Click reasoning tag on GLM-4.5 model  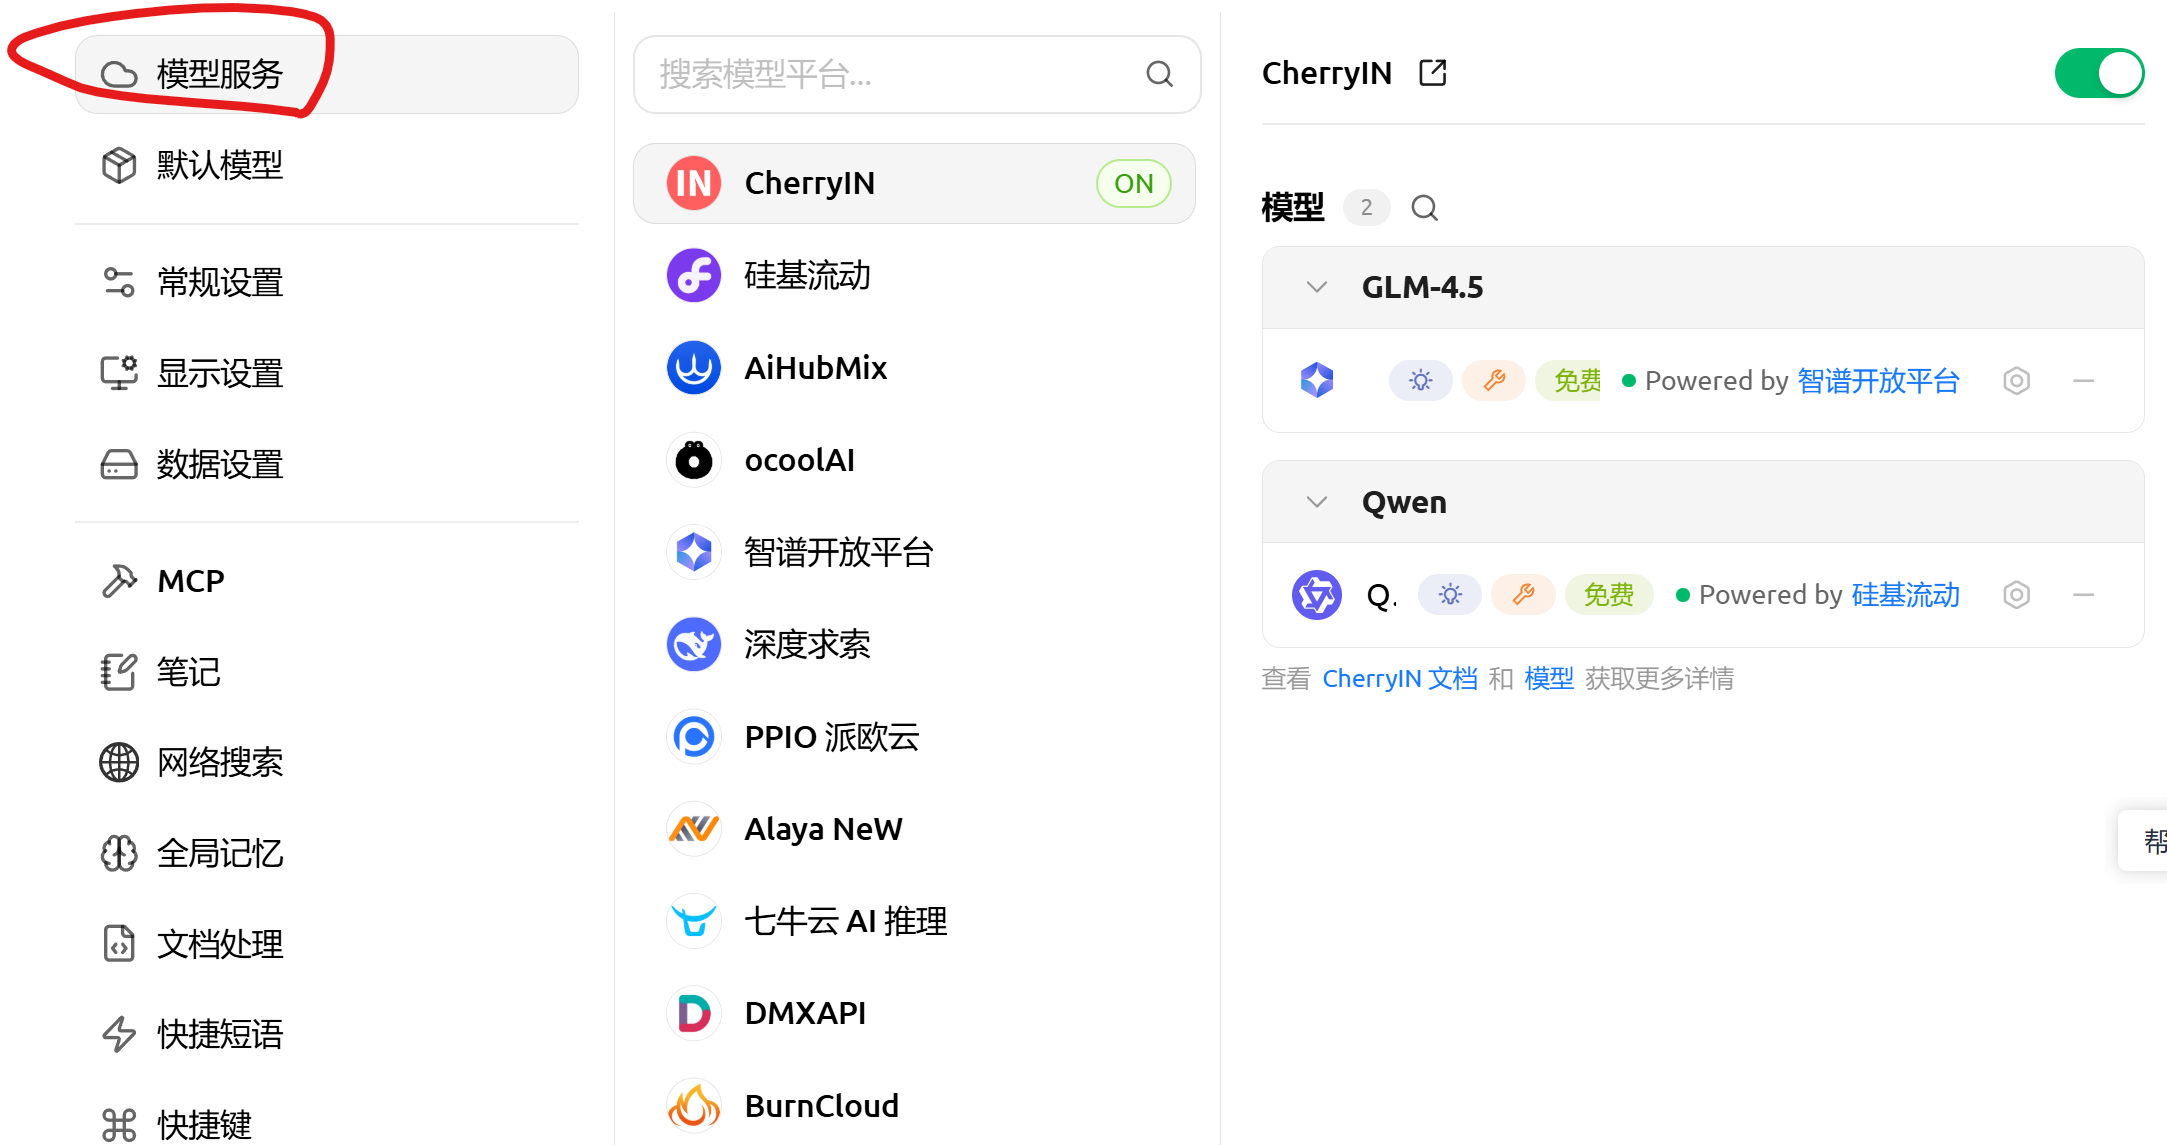coord(1421,381)
